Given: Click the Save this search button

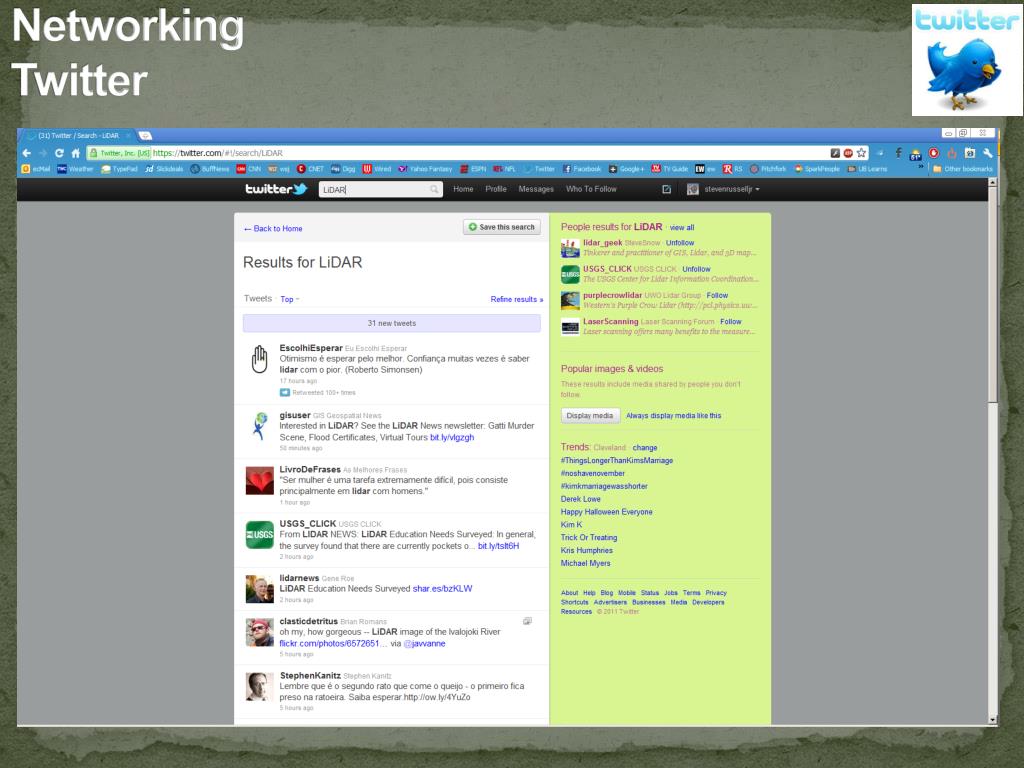Looking at the screenshot, I should 502,227.
